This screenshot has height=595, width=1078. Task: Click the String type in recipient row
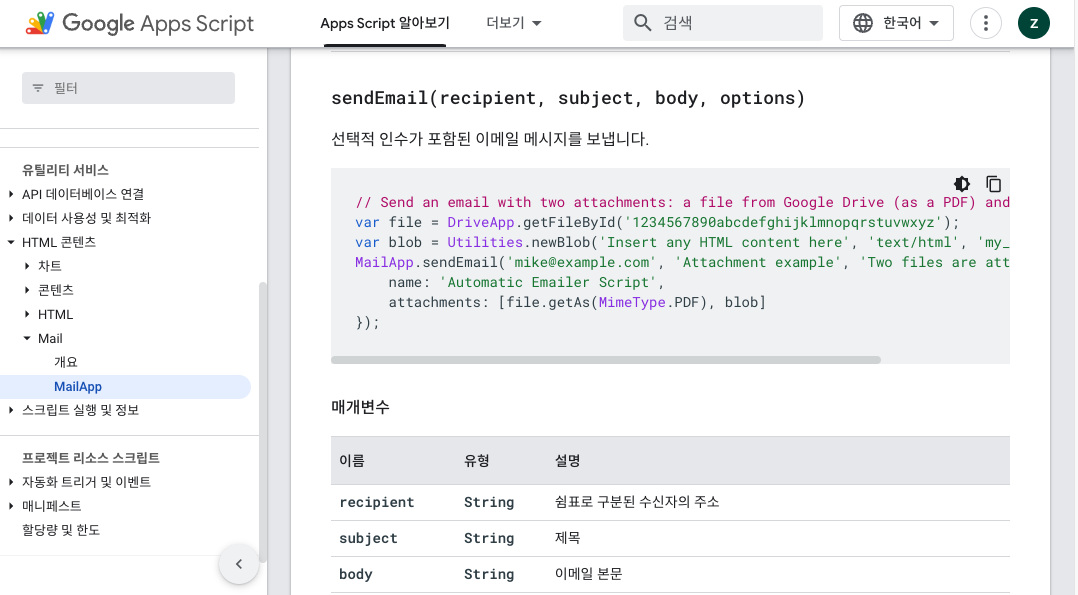coord(489,502)
